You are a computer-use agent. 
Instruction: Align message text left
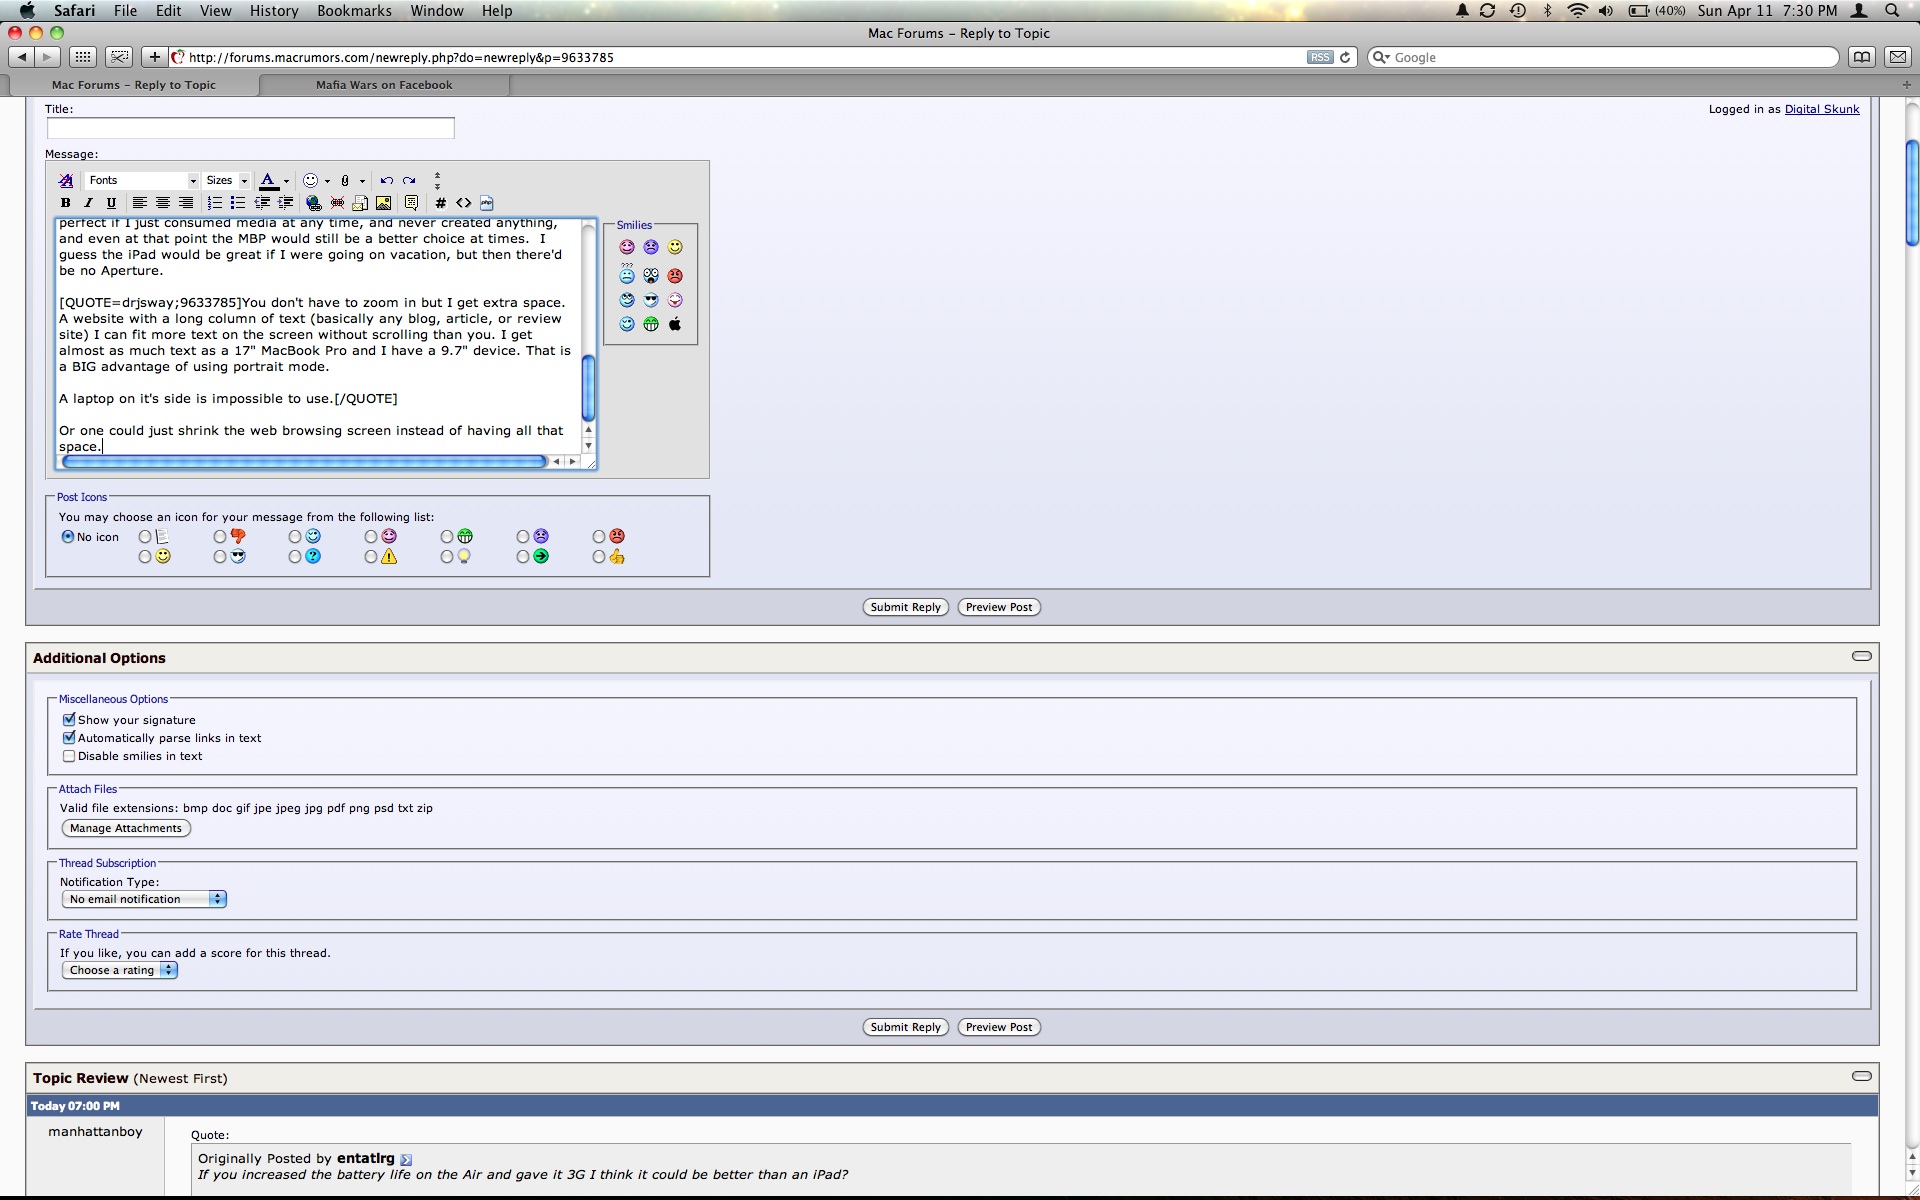pos(140,203)
